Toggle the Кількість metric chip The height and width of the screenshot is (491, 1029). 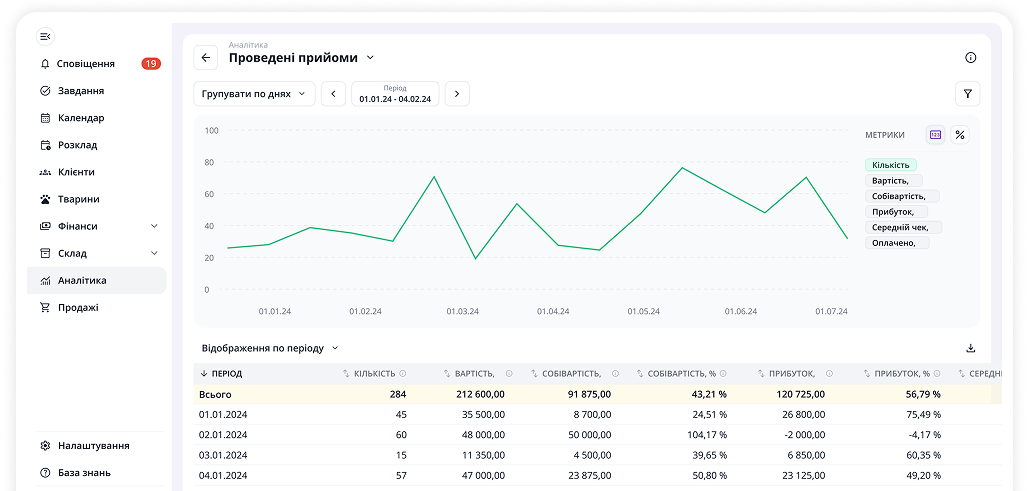(890, 165)
